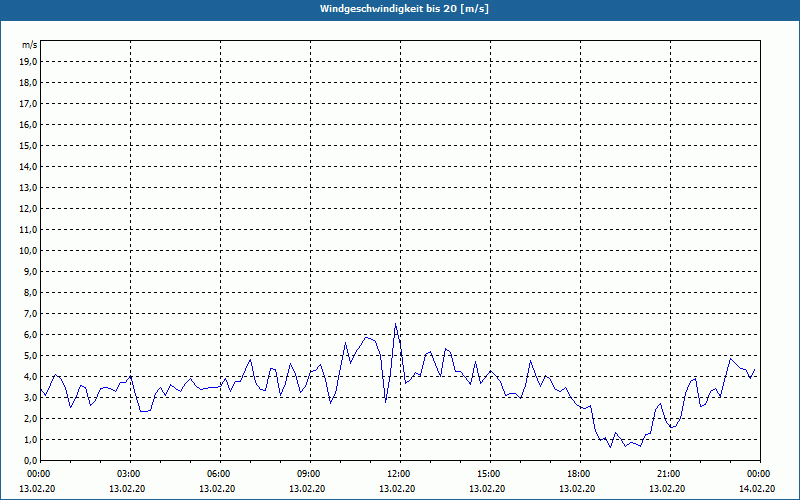The width and height of the screenshot is (800, 500).
Task: Select the 8,0 y-axis label
Action: pos(30,293)
